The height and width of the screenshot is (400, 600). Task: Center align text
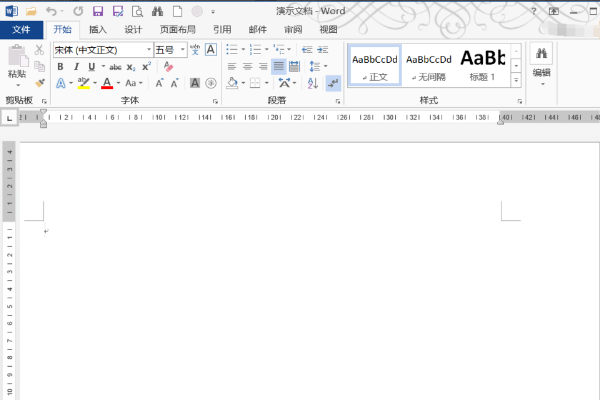pyautogui.click(x=248, y=67)
